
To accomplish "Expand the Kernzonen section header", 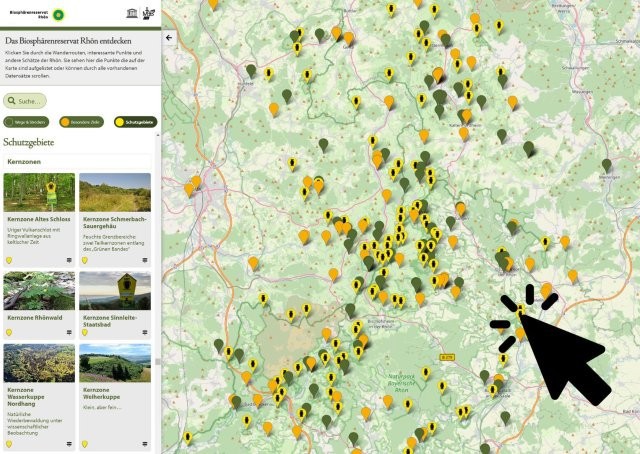I will click(24, 160).
